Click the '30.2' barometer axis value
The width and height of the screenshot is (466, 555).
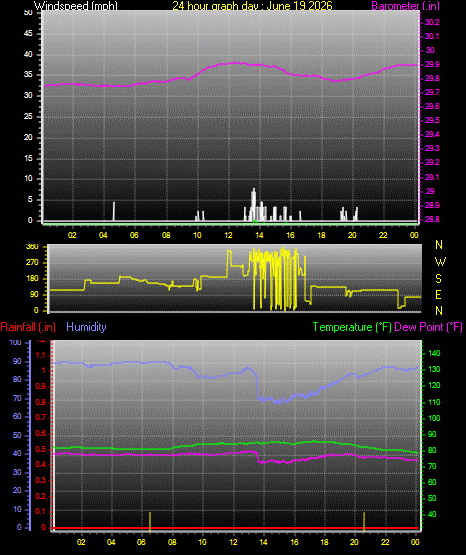tap(432, 22)
